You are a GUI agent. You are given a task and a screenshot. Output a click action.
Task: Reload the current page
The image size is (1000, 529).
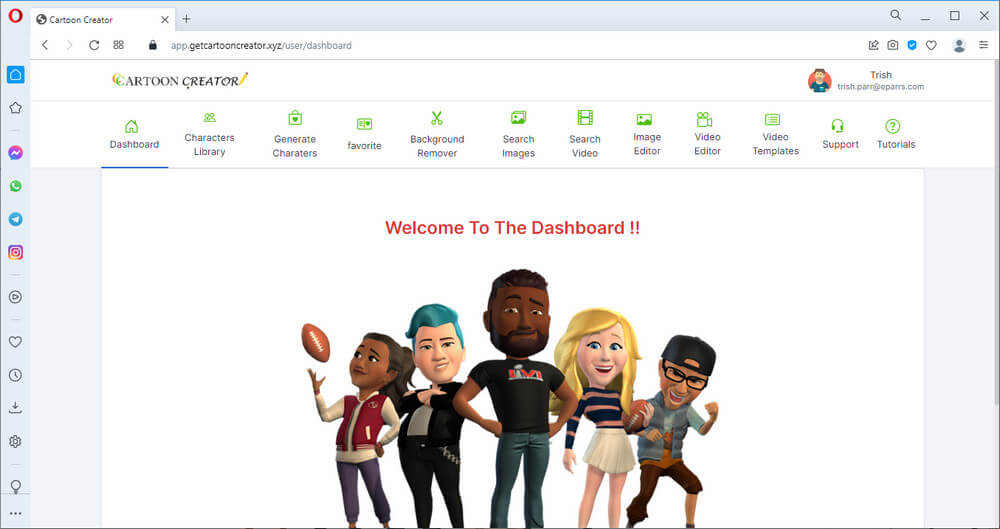[94, 45]
